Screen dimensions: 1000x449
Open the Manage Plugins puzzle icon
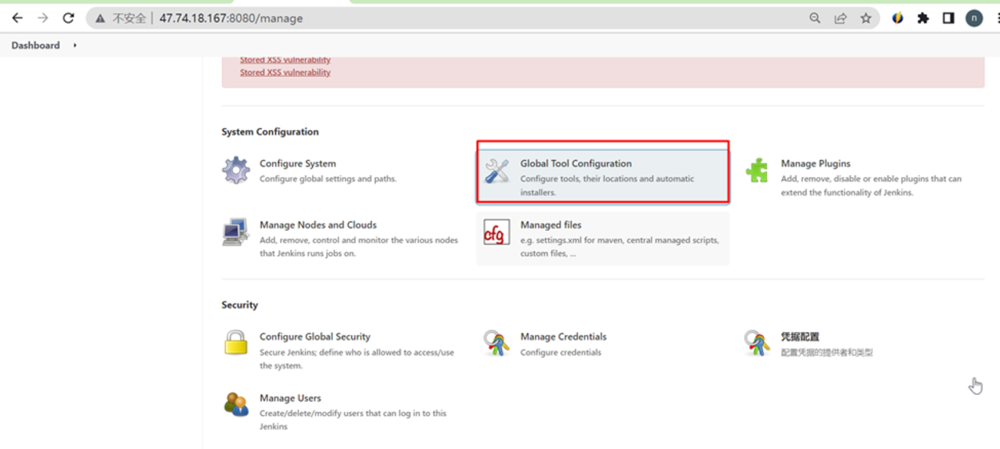pos(757,171)
